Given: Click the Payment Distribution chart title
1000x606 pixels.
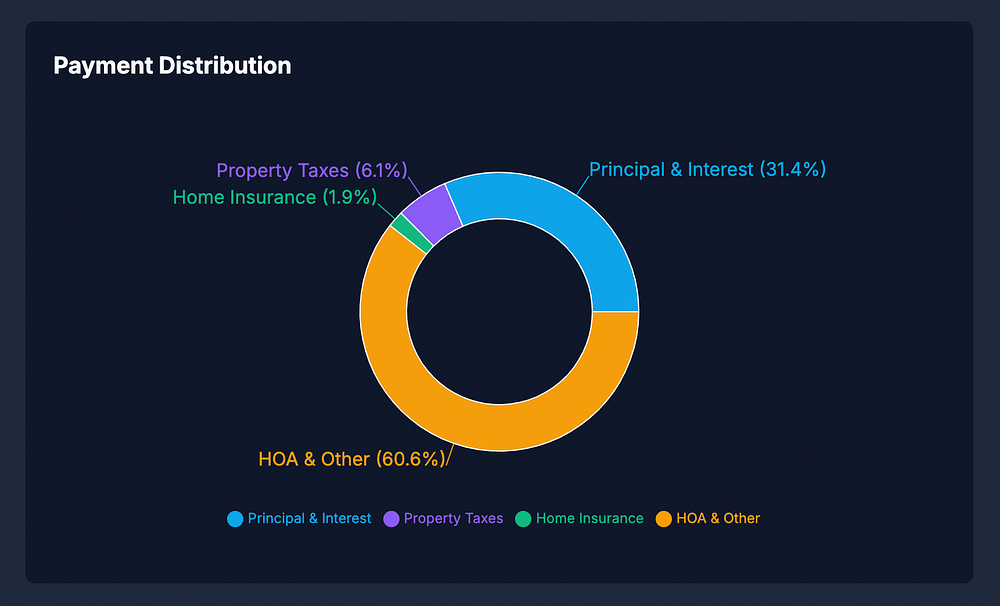Looking at the screenshot, I should (x=172, y=66).
